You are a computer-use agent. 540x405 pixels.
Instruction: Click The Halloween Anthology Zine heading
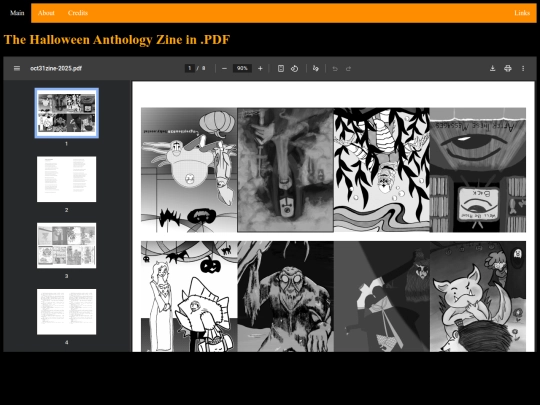coord(117,40)
